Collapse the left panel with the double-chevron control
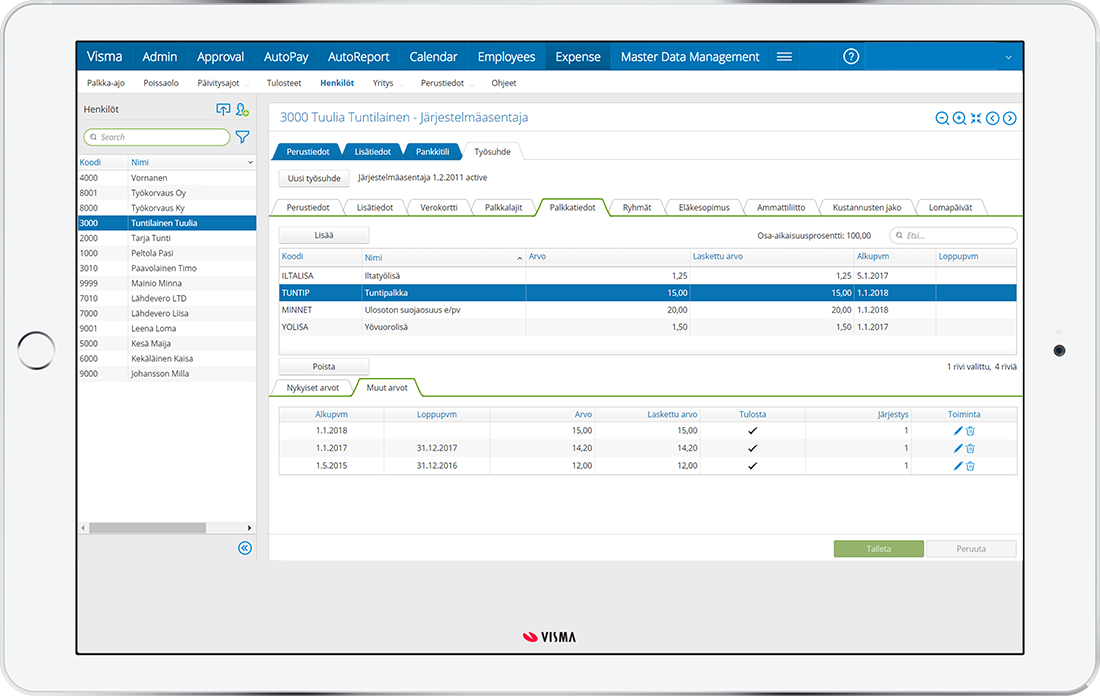The width and height of the screenshot is (1100, 696). (x=244, y=548)
